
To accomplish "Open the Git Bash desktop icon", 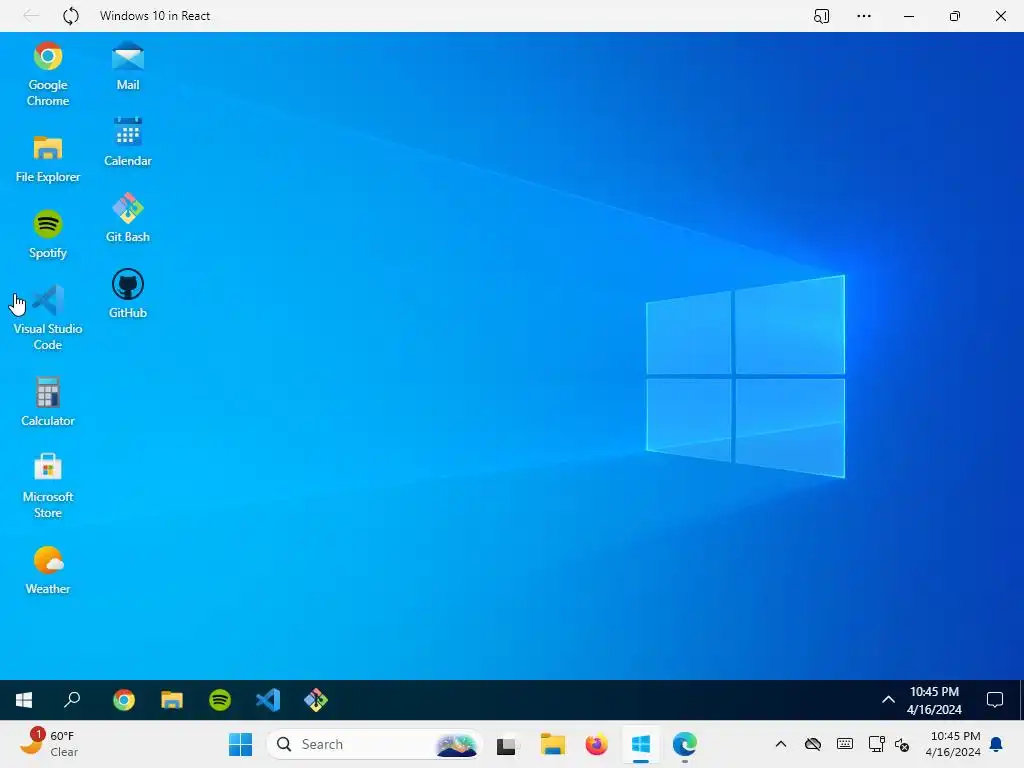I will 127,218.
